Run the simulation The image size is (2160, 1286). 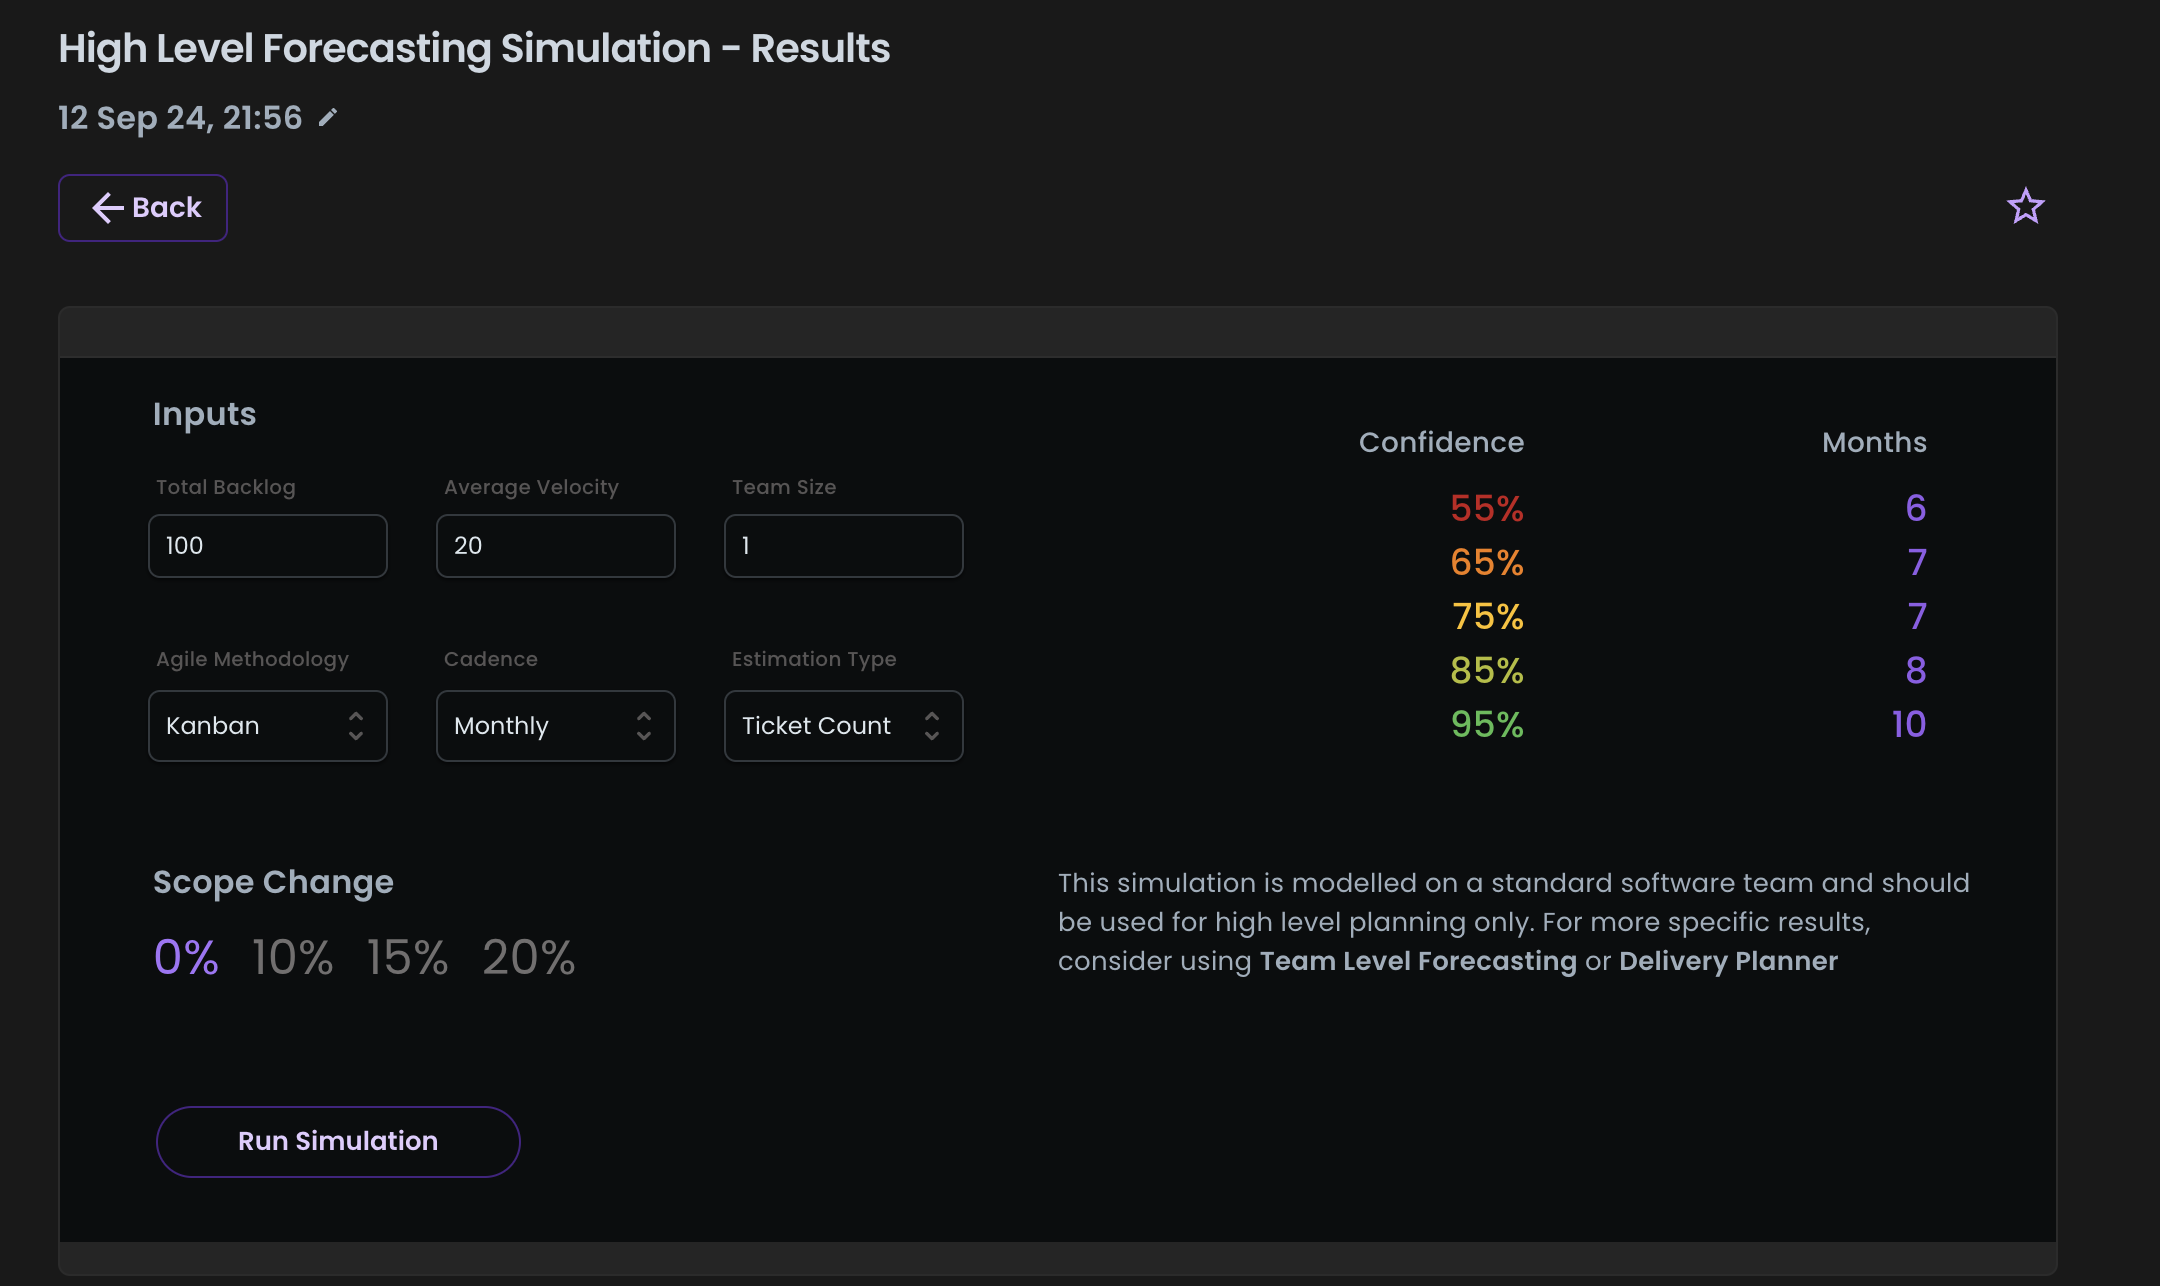pyautogui.click(x=338, y=1141)
